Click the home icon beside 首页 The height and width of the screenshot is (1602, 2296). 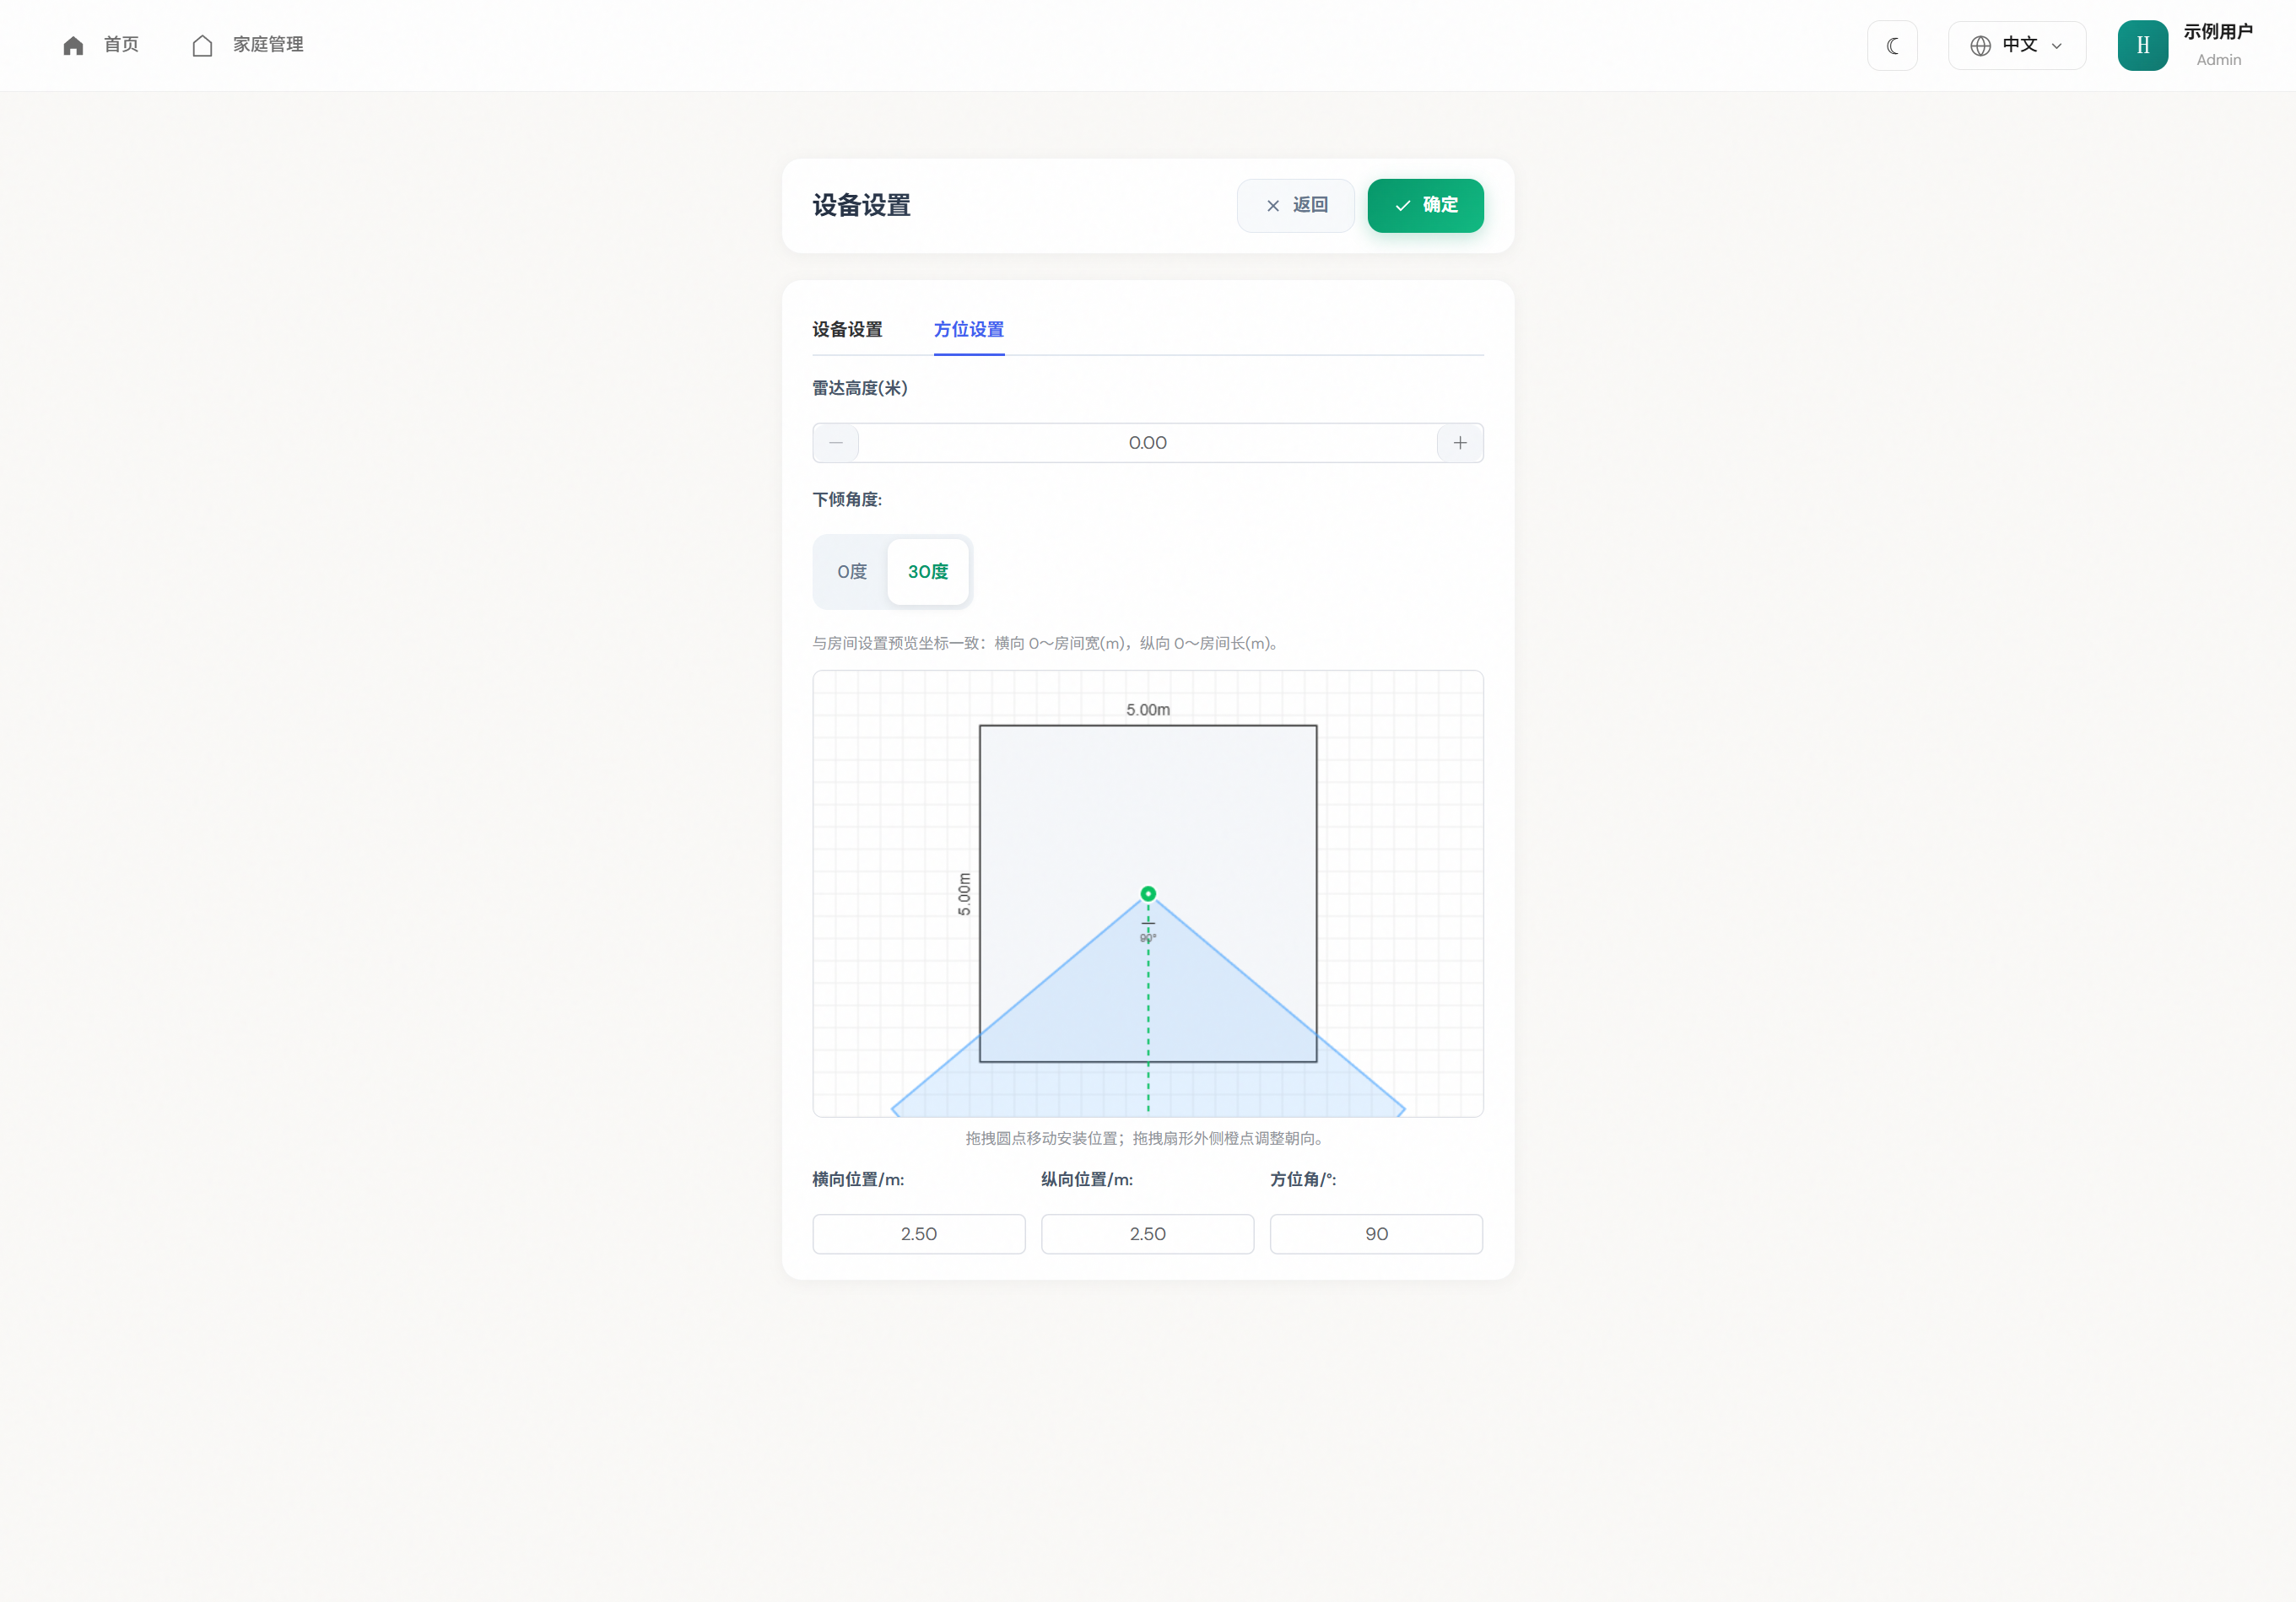[x=73, y=46]
